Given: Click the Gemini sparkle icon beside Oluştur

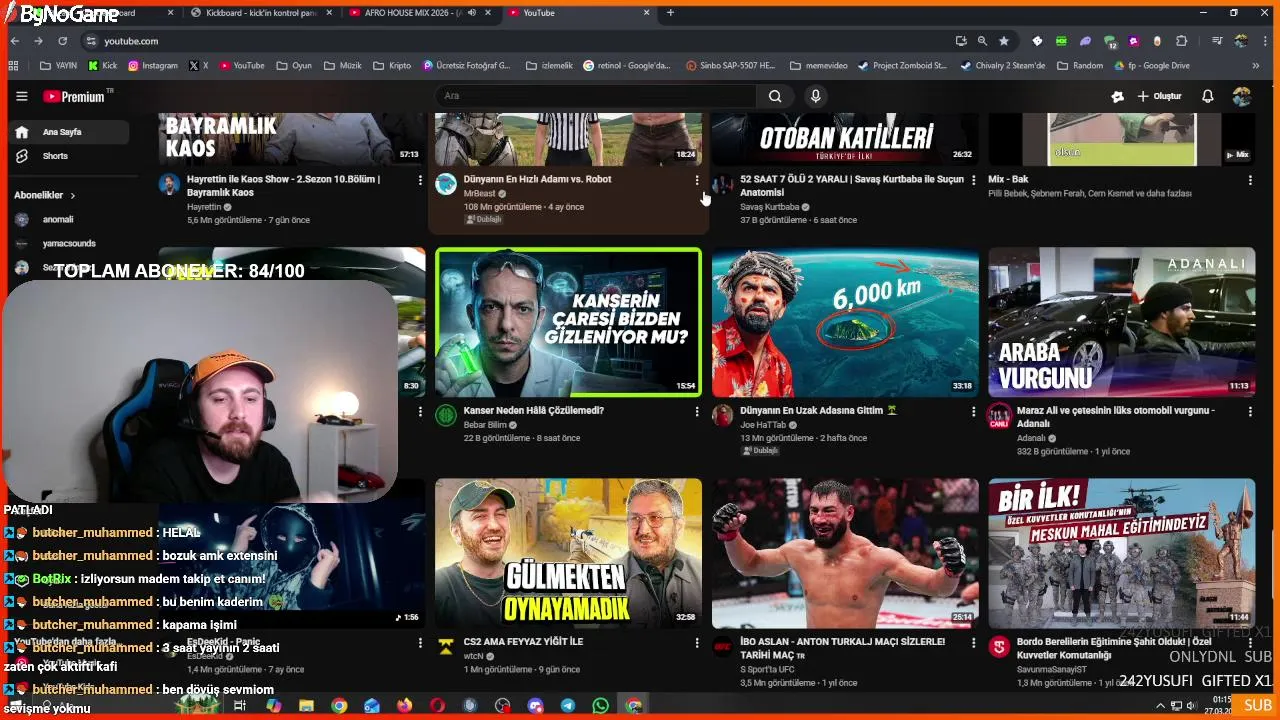Looking at the screenshot, I should (x=1117, y=96).
